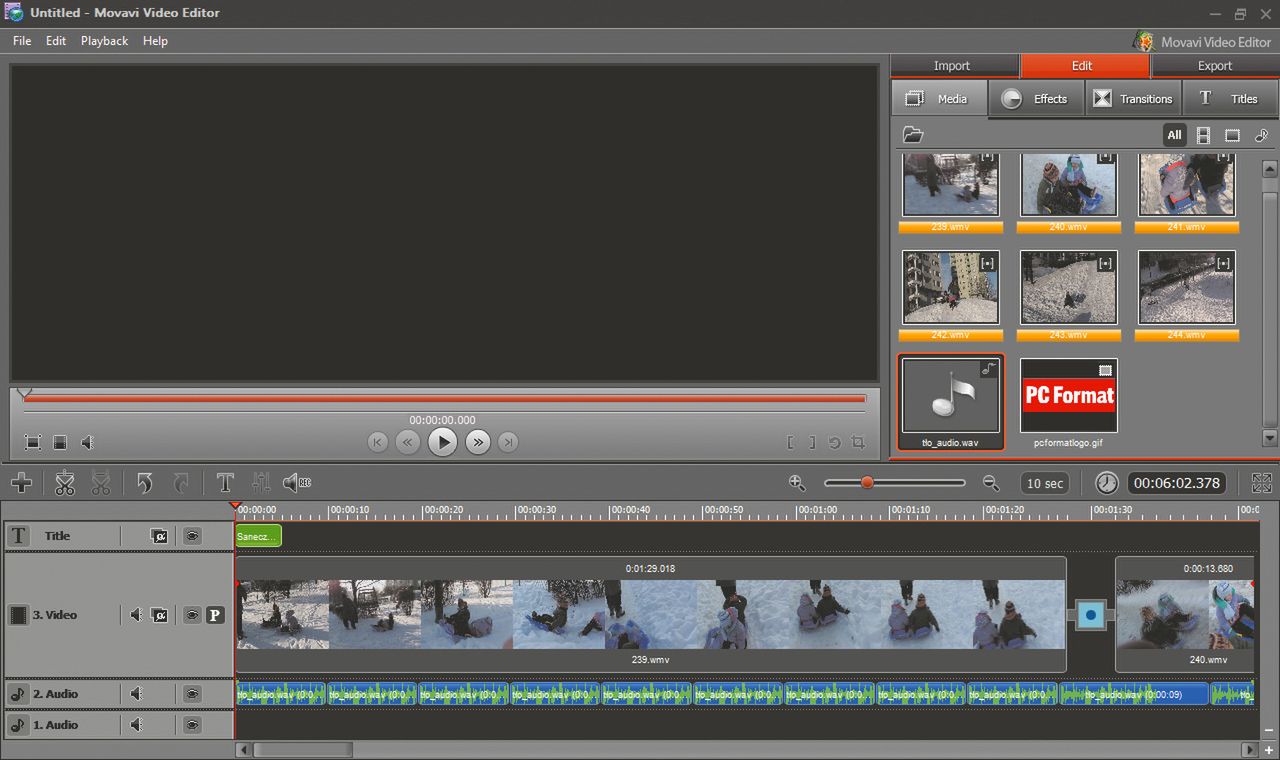Open the Edit menu in the menu bar

(56, 41)
